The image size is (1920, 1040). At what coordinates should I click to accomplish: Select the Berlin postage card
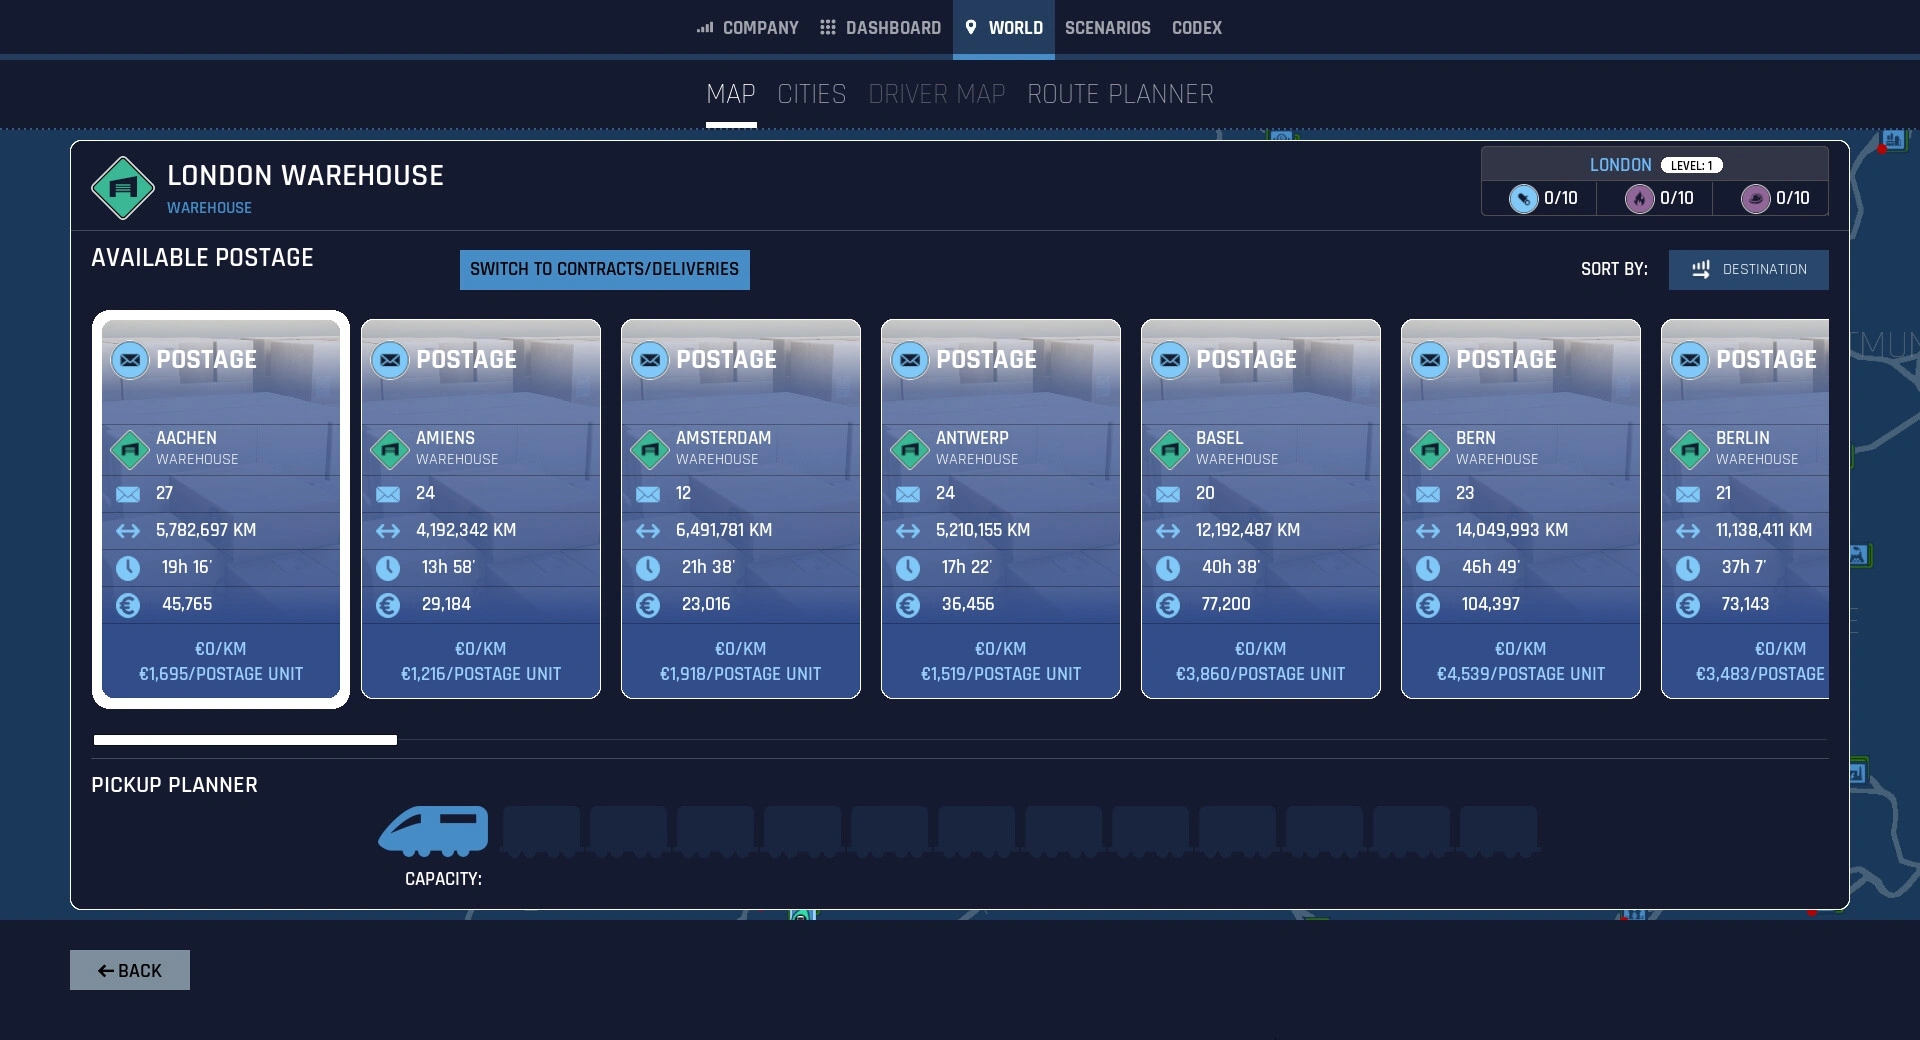coord(1745,508)
